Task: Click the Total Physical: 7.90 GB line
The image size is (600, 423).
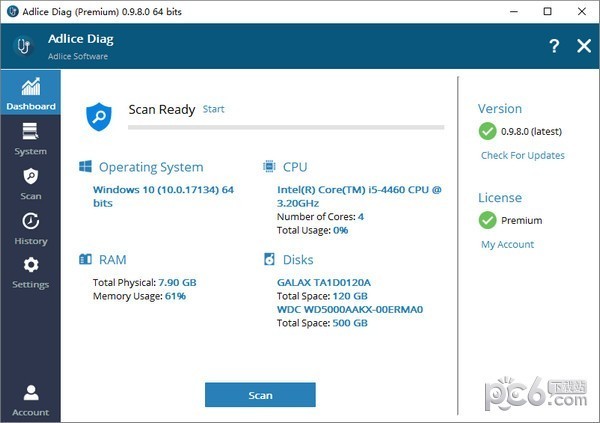Action: click(145, 283)
